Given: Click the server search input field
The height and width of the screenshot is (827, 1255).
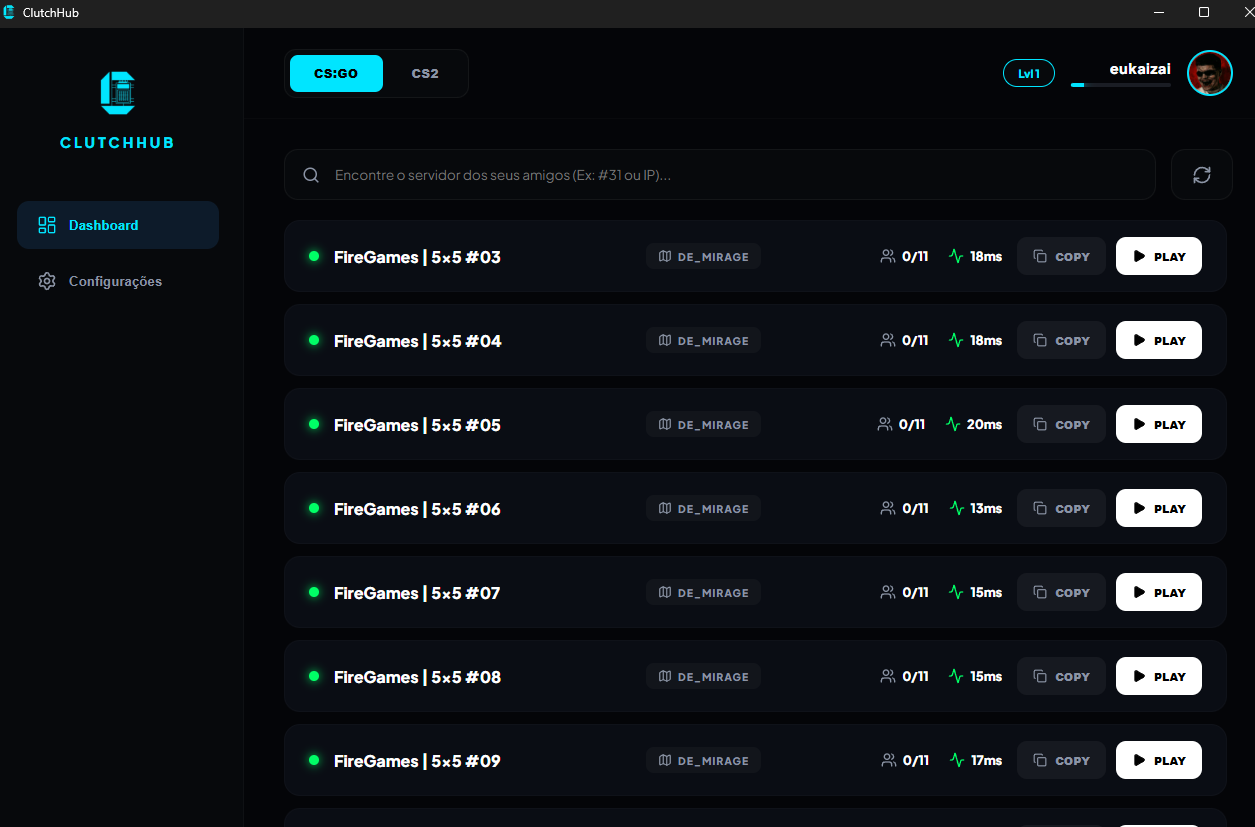Looking at the screenshot, I should point(719,174).
